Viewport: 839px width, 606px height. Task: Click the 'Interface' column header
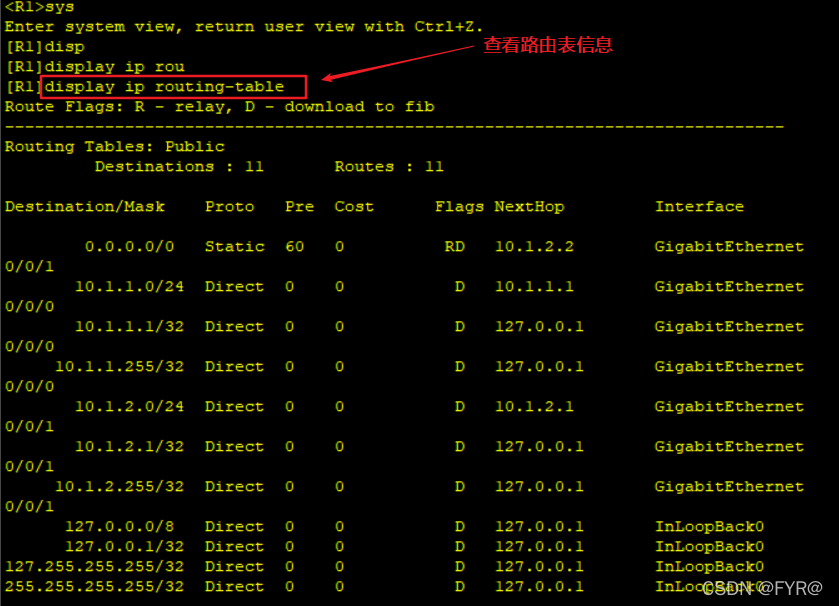coord(699,207)
